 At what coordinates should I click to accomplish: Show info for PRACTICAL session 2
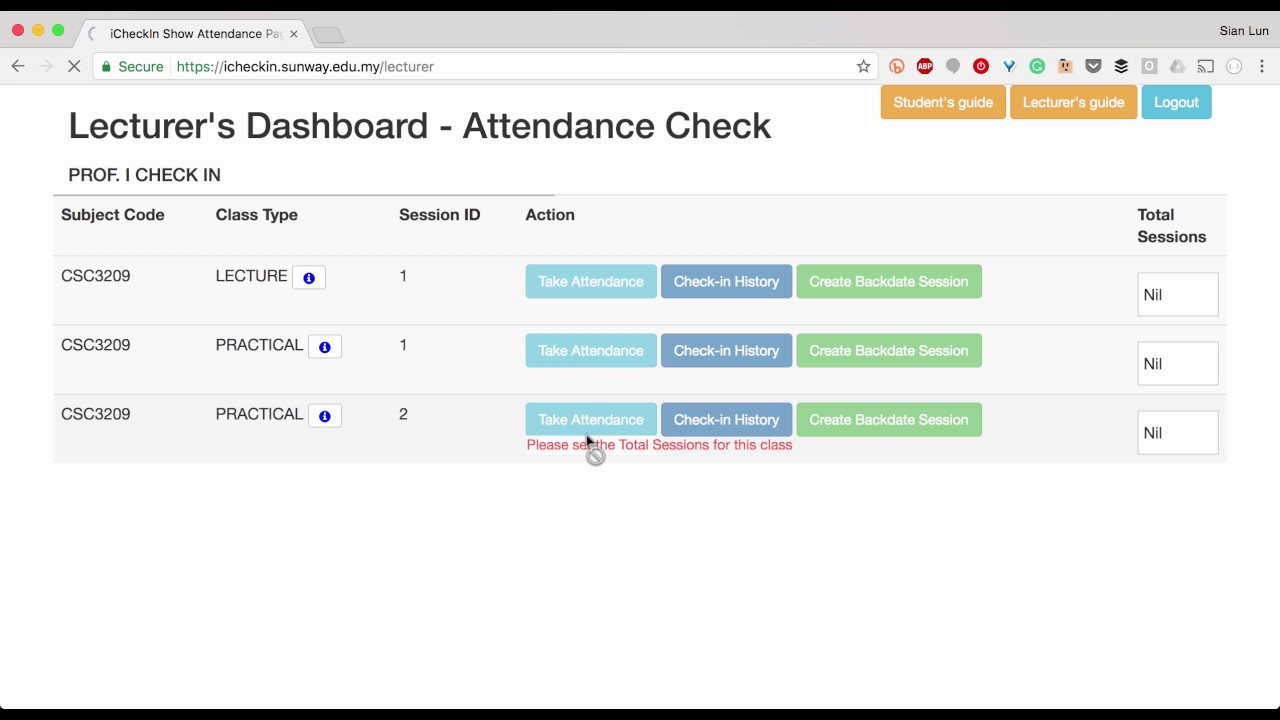(x=324, y=416)
